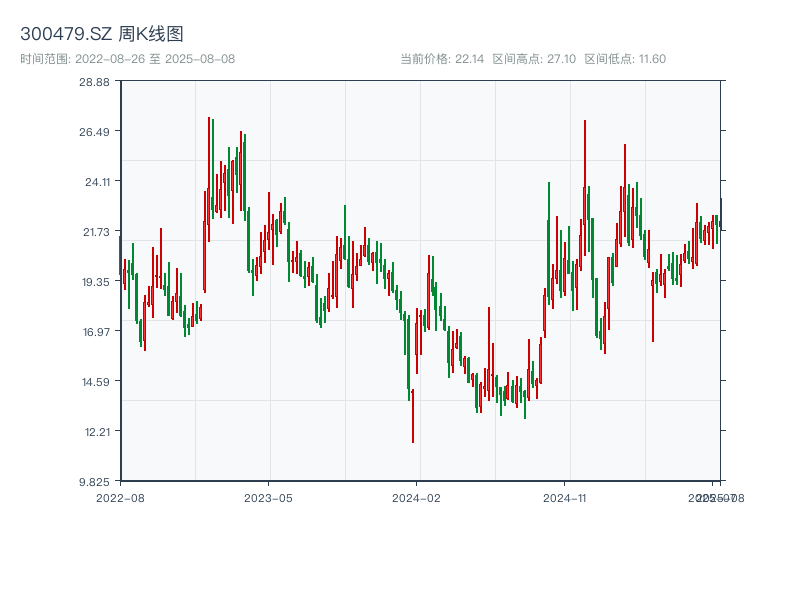Click the period low 区间低点: 11.60

point(625,59)
